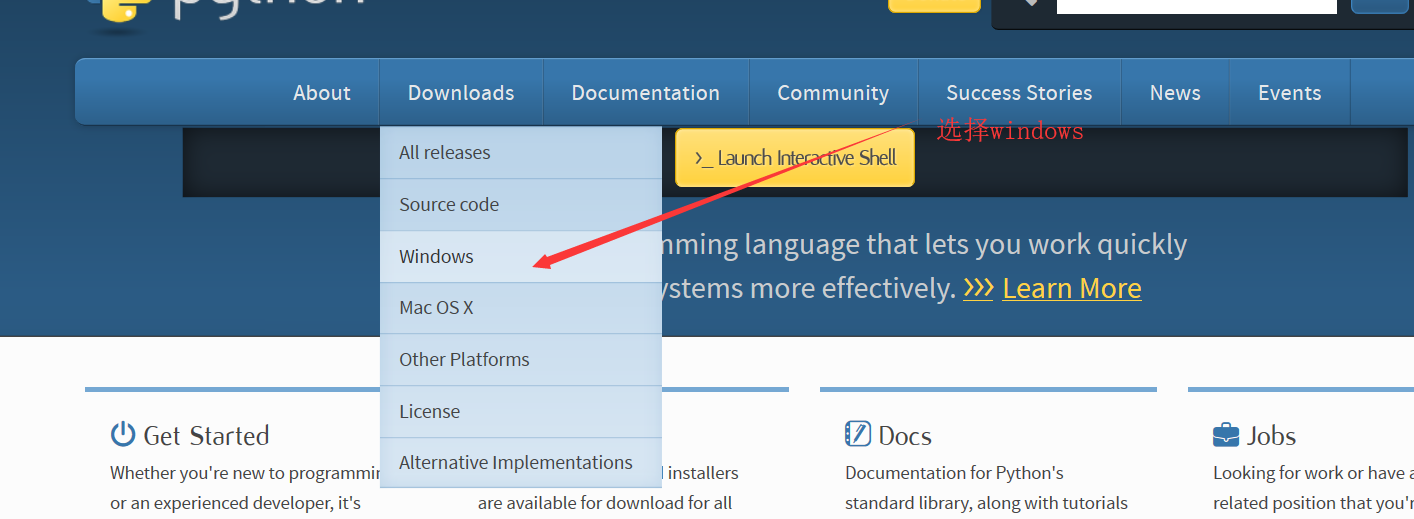The image size is (1414, 519).
Task: Click text "Whether you're new to programming"
Action: click(x=245, y=473)
